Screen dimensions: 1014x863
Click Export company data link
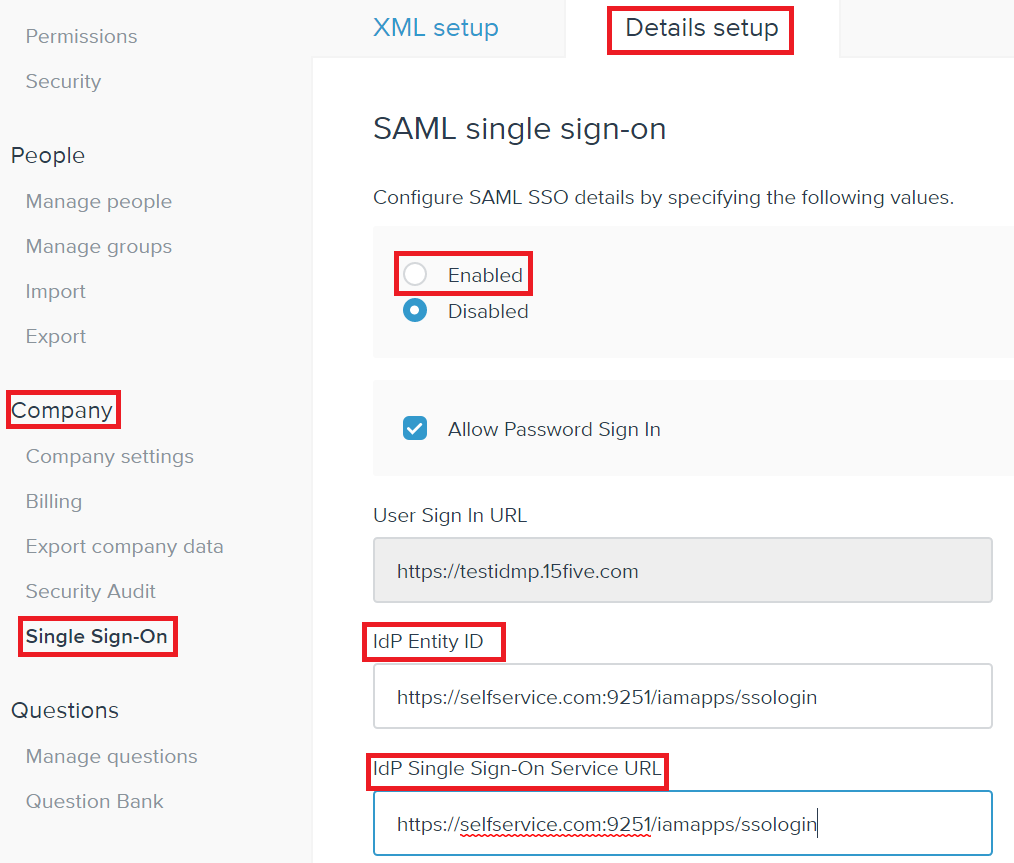[125, 546]
